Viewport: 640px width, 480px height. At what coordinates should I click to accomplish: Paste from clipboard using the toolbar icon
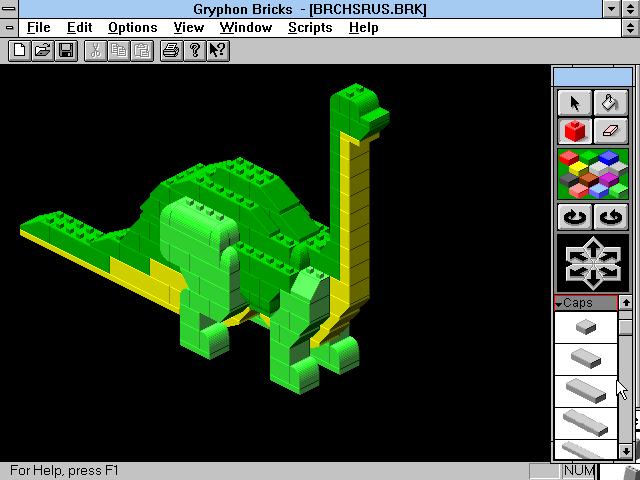[142, 51]
